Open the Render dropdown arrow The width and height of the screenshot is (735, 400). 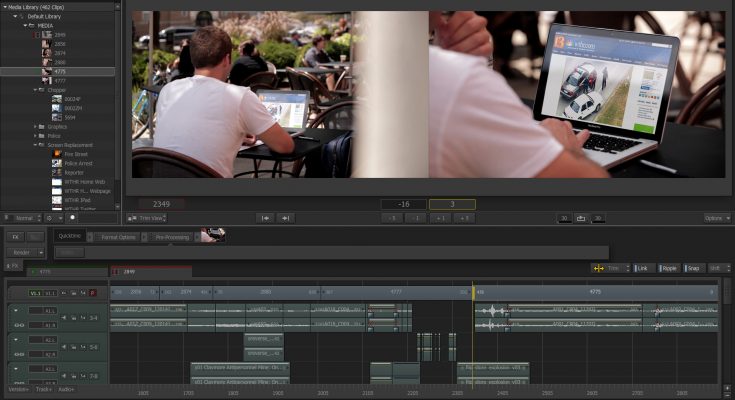click(41, 252)
